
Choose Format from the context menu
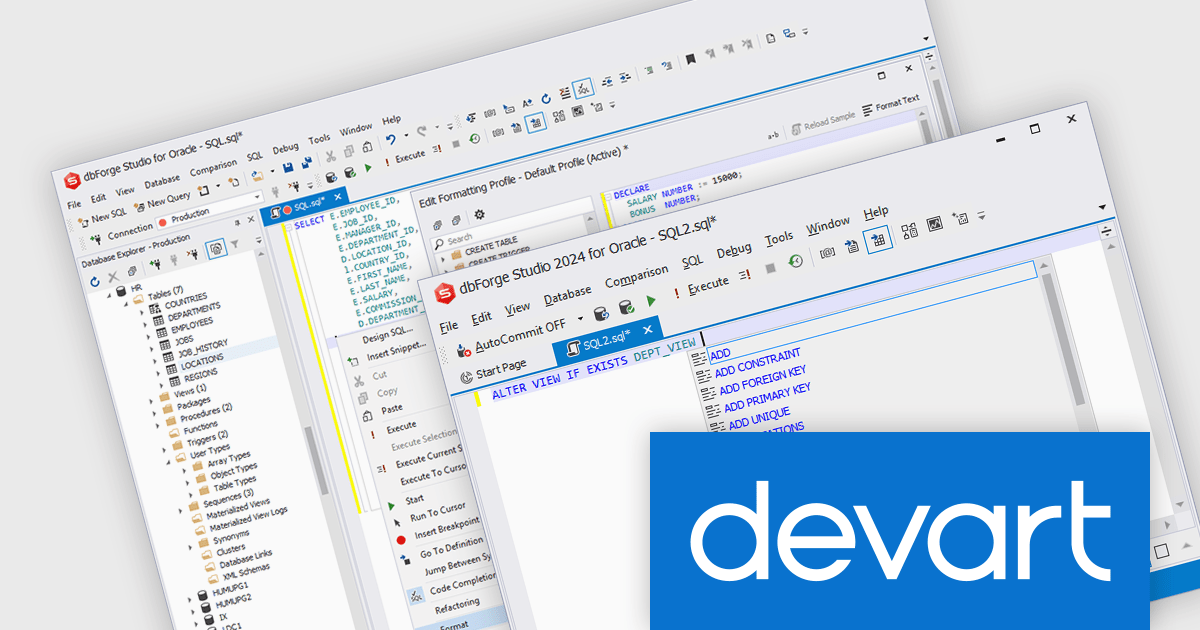pos(454,625)
